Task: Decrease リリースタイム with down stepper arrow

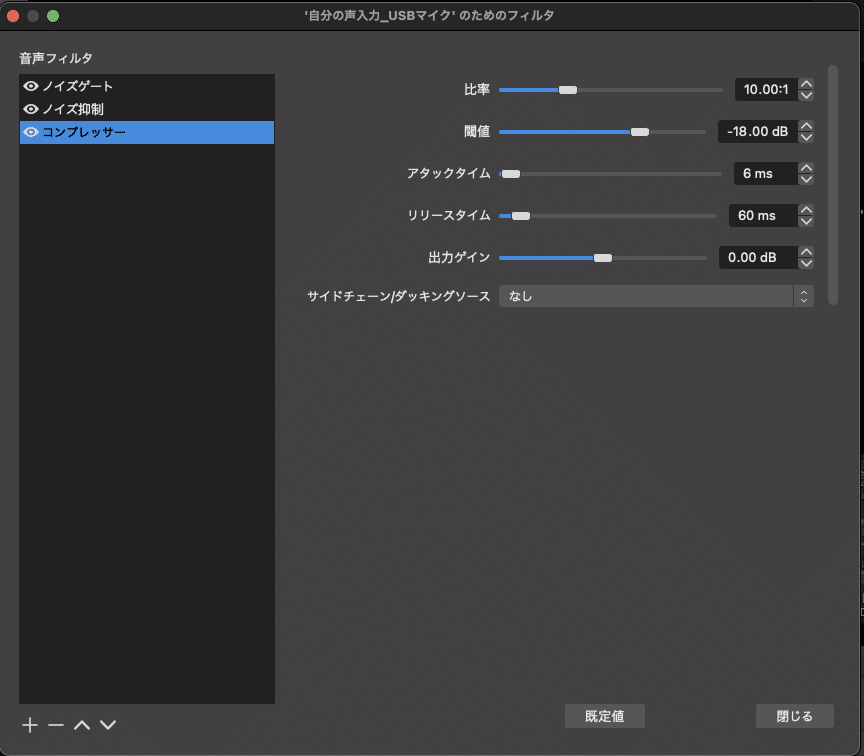Action: pyautogui.click(x=806, y=221)
